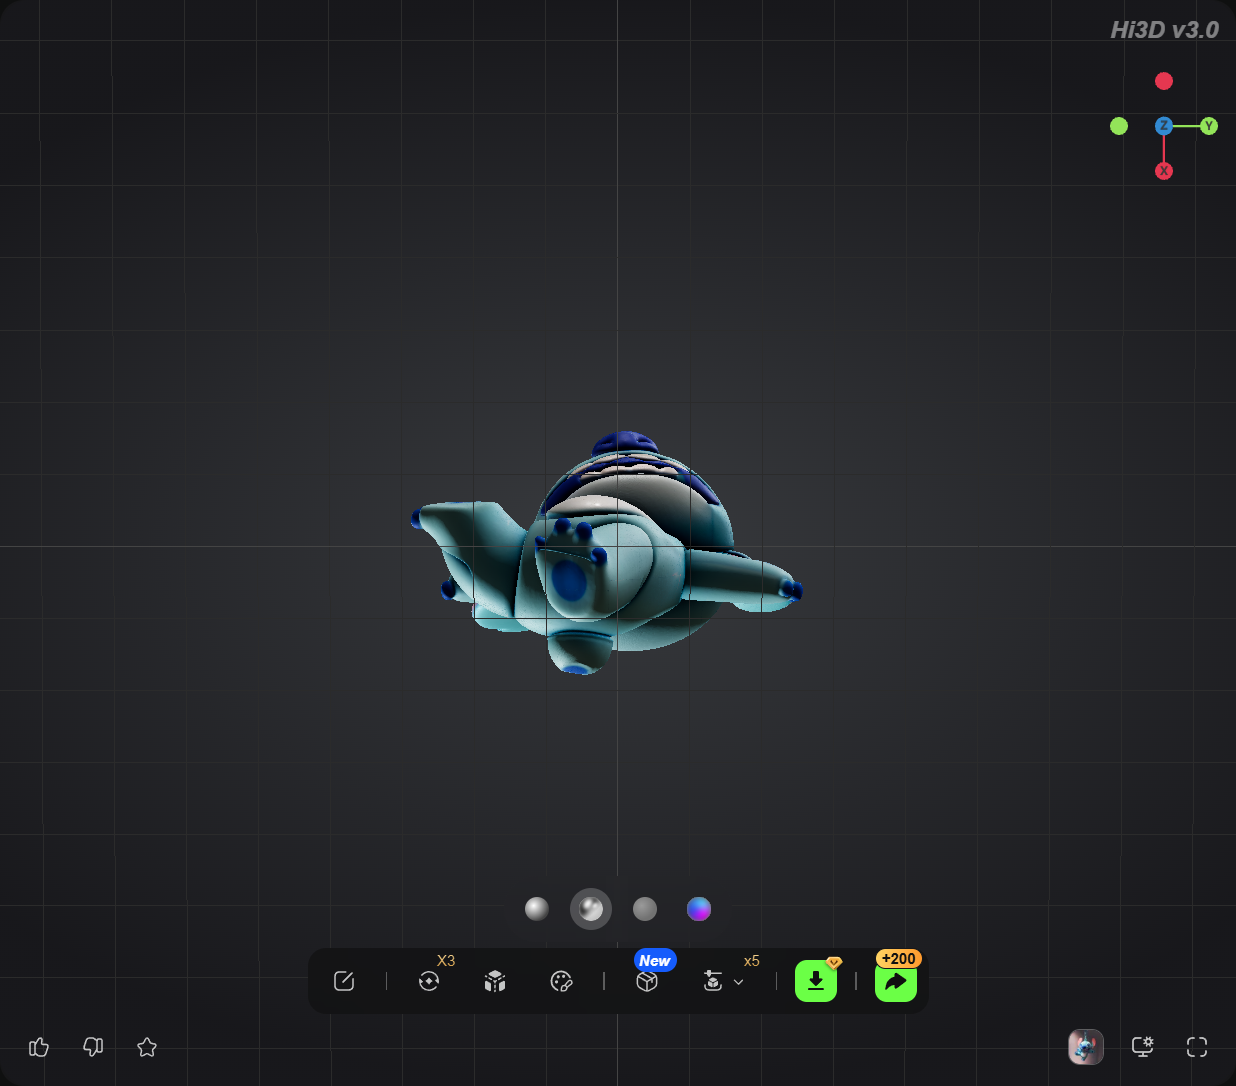Click the 3D print icon labeled x5

click(713, 981)
